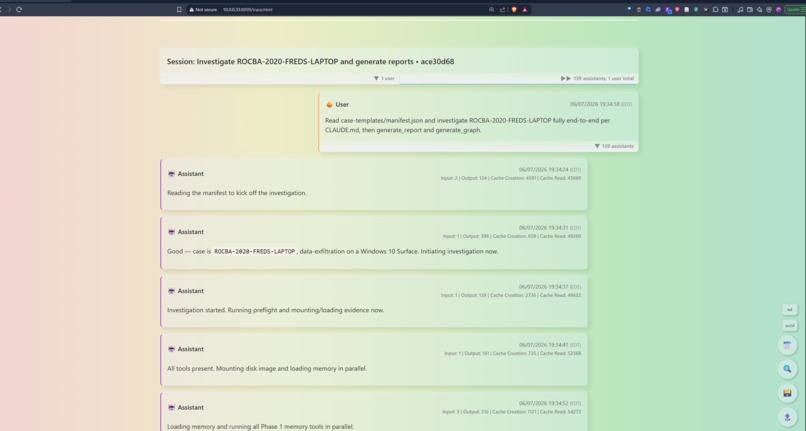Click Assistant avatar on 'Investigation started' message

pos(171,291)
